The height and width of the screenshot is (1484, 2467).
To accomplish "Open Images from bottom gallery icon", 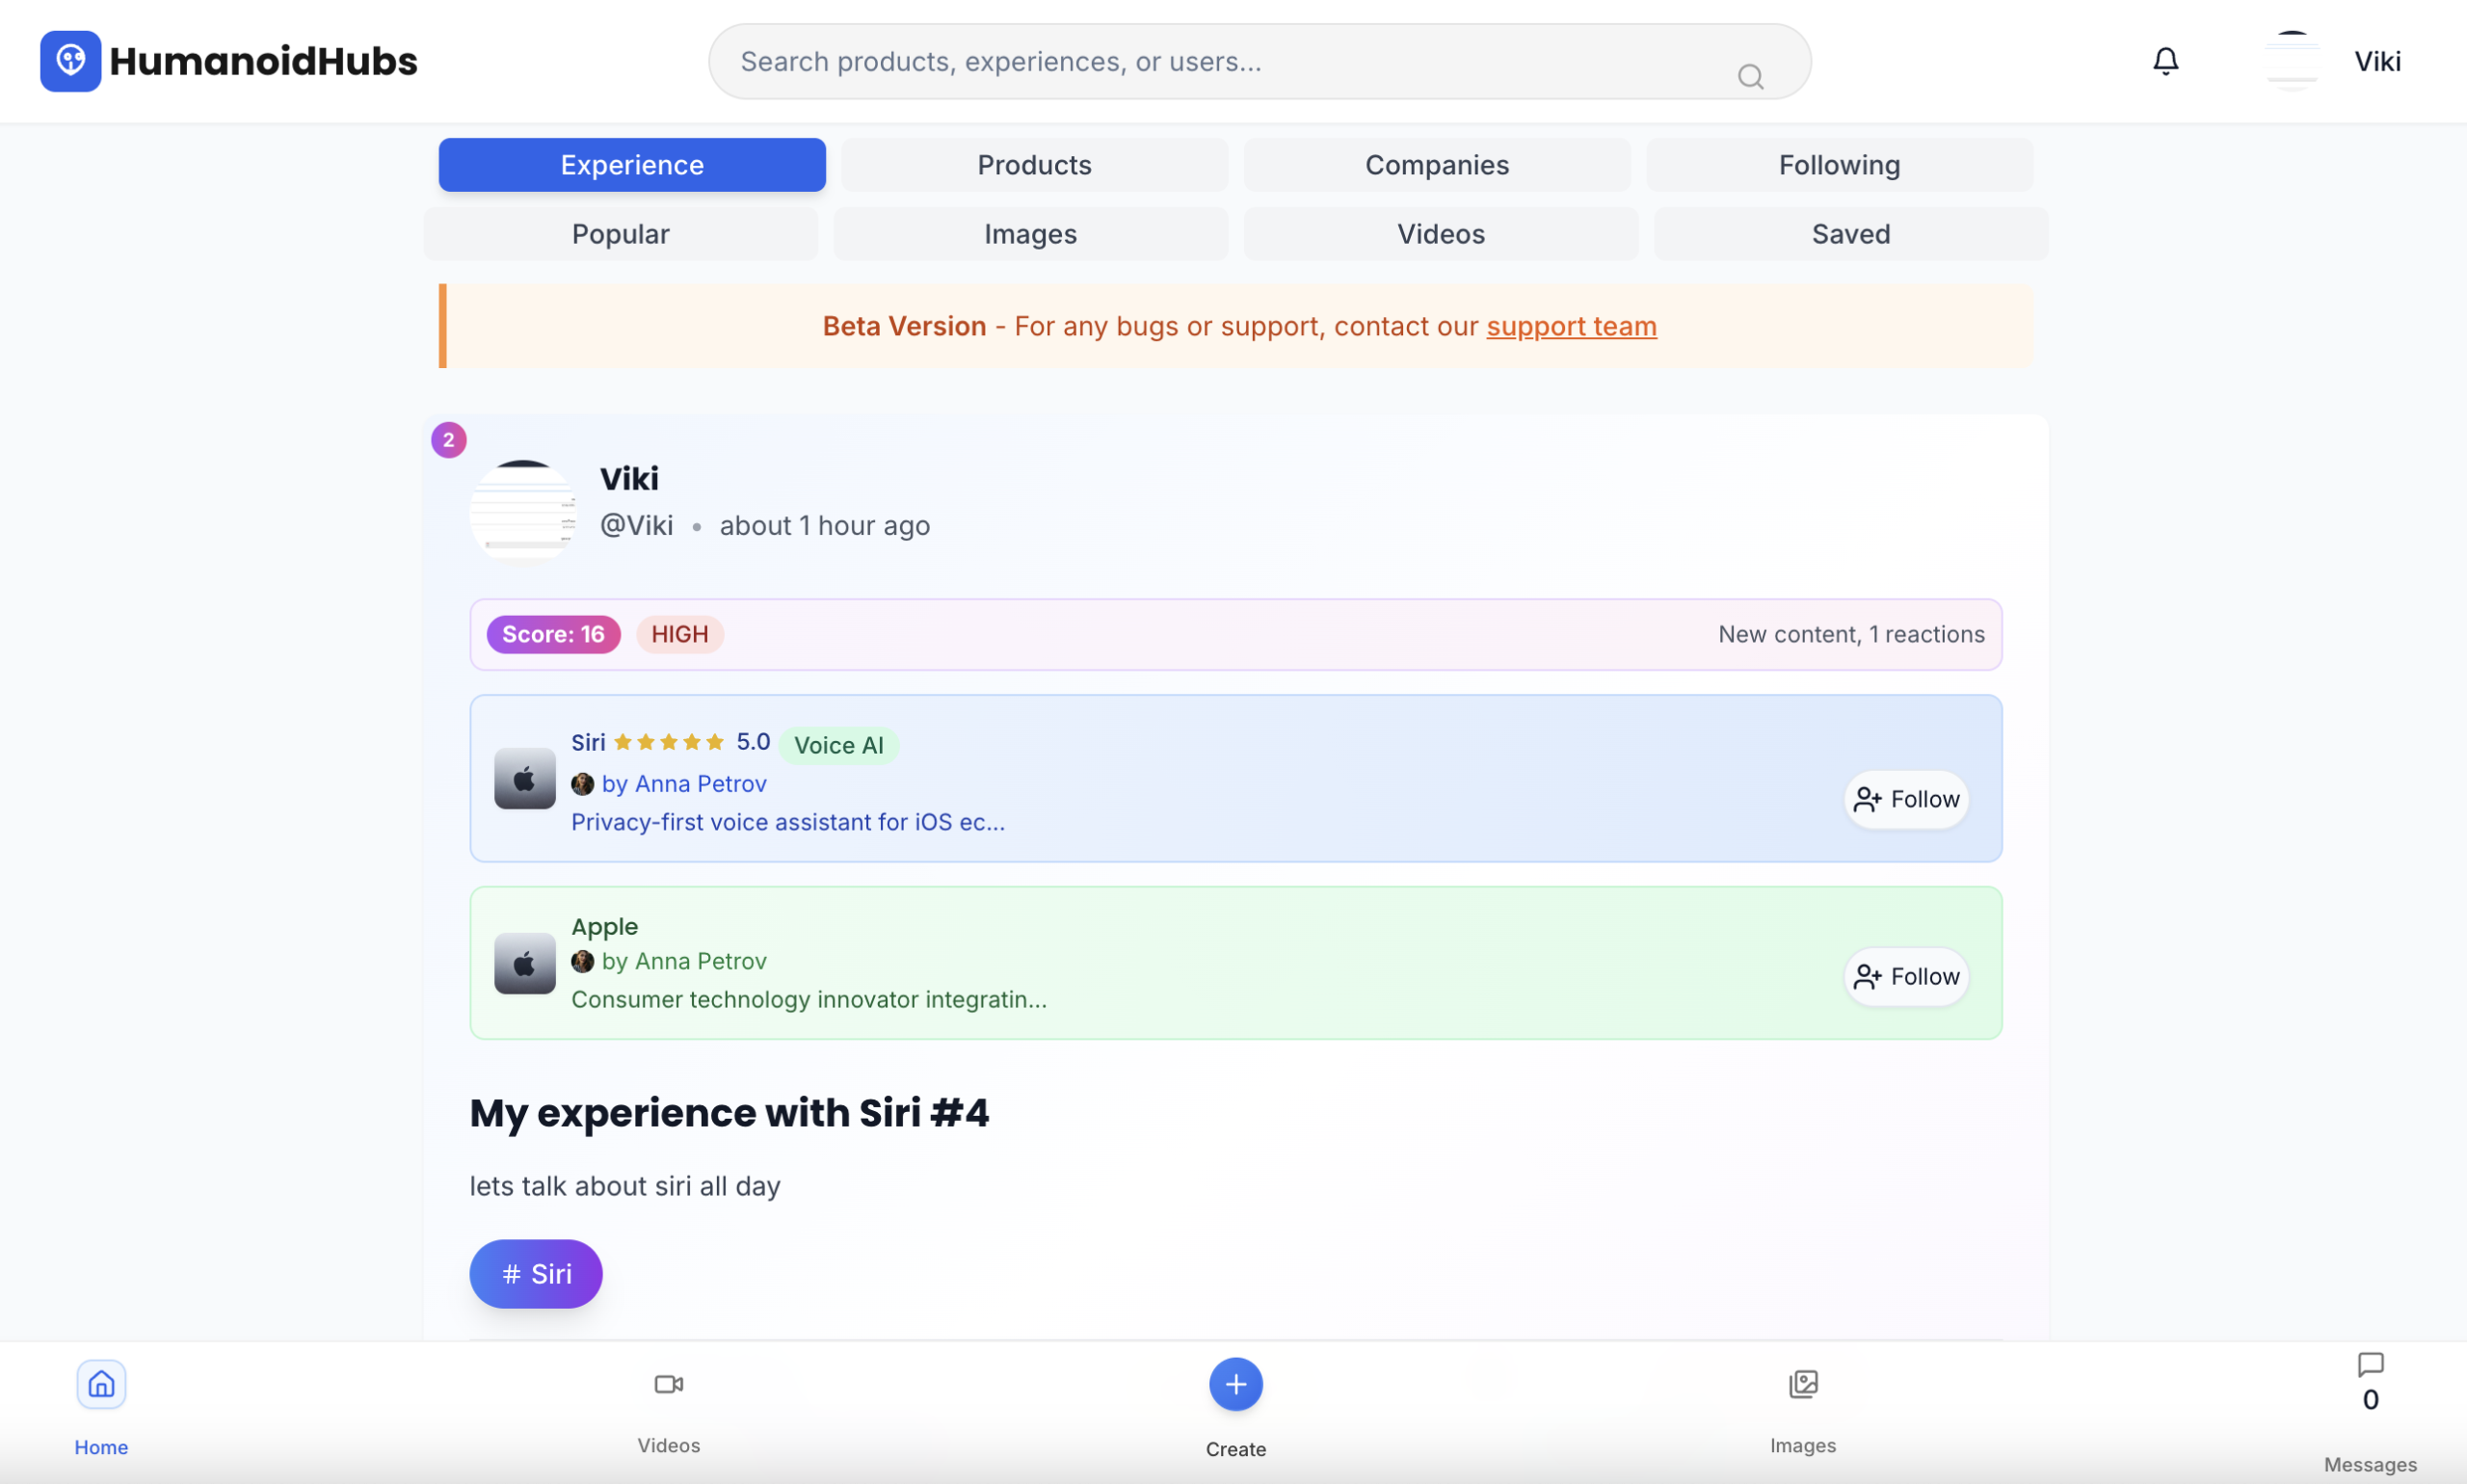I will 1803,1384.
